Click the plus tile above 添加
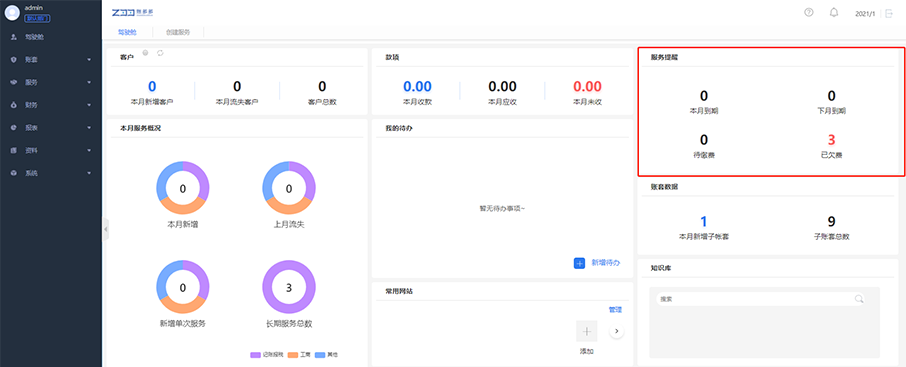The height and width of the screenshot is (367, 906). 586,331
